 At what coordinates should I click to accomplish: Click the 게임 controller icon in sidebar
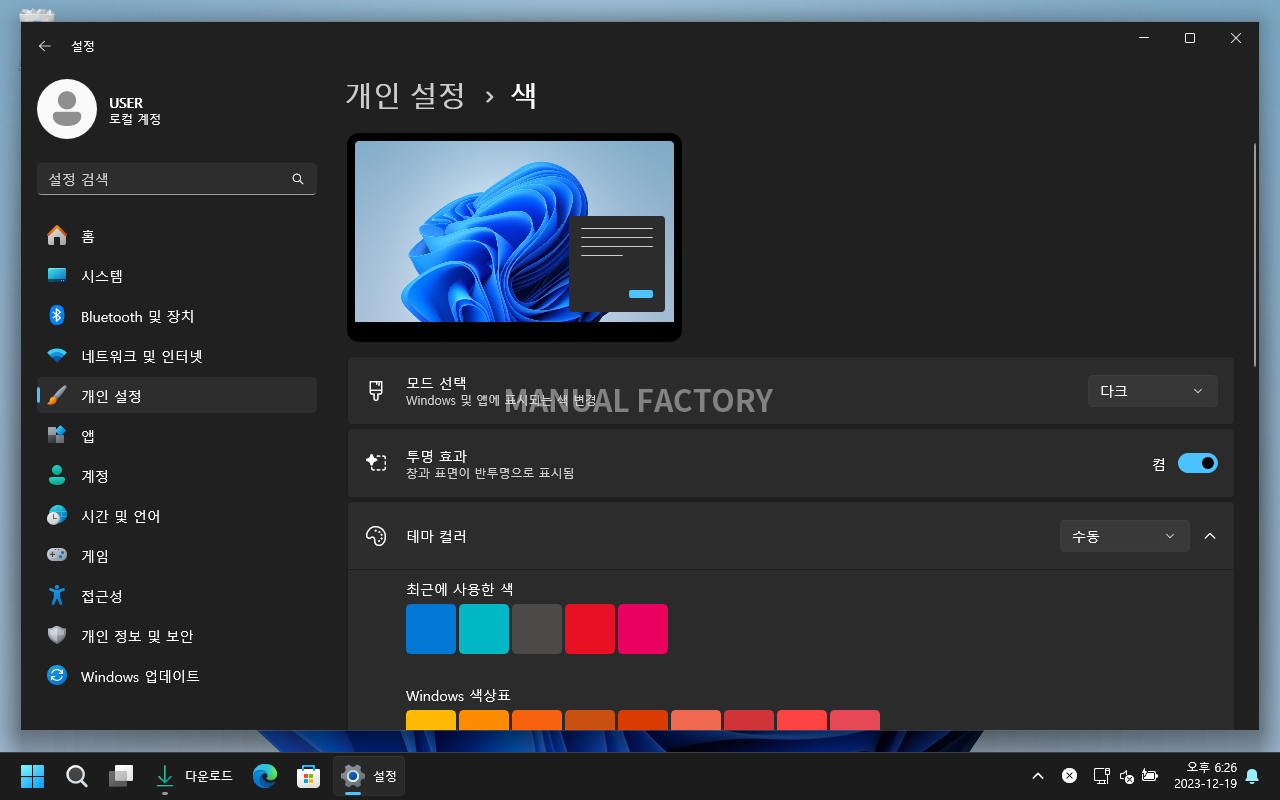(57, 556)
